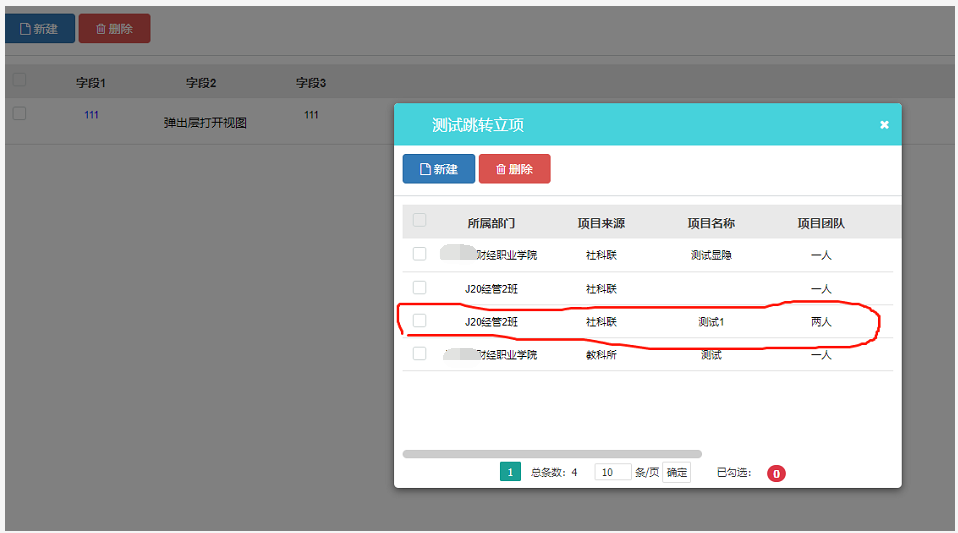Check the row with project name 测试显隐
The width and height of the screenshot is (958, 533).
pyautogui.click(x=419, y=254)
